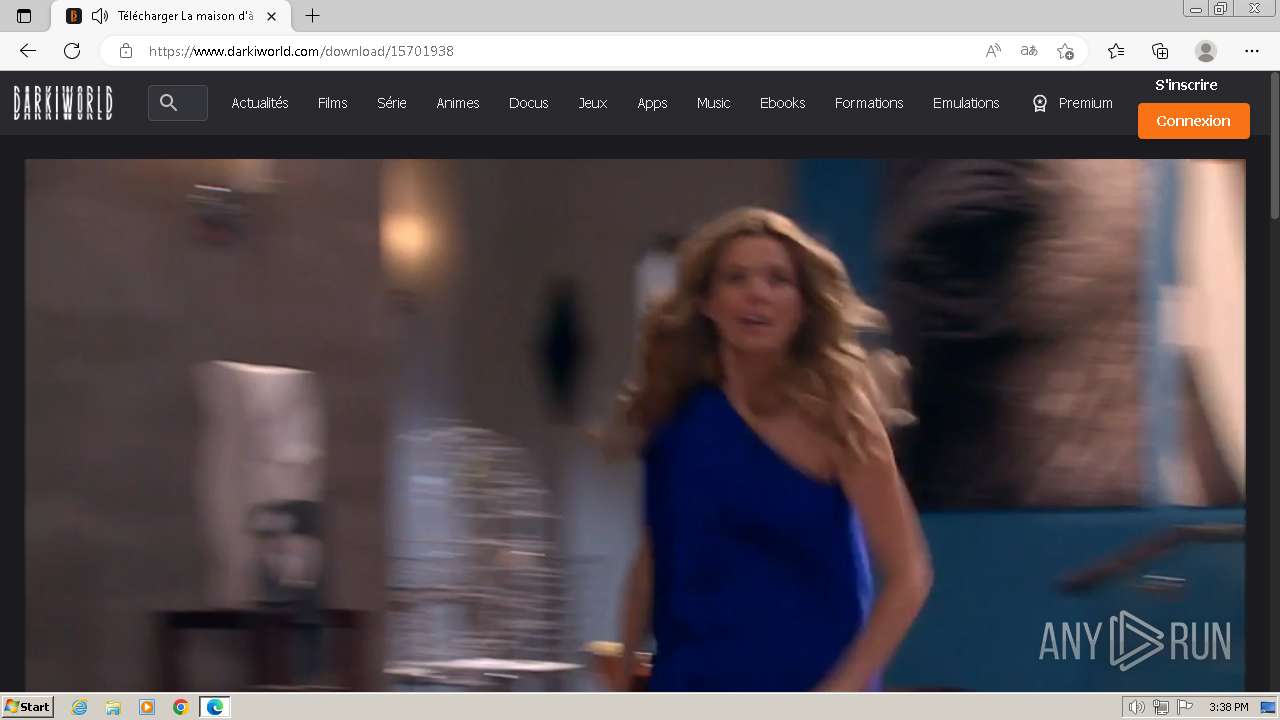Open the site search box

pyautogui.click(x=178, y=103)
